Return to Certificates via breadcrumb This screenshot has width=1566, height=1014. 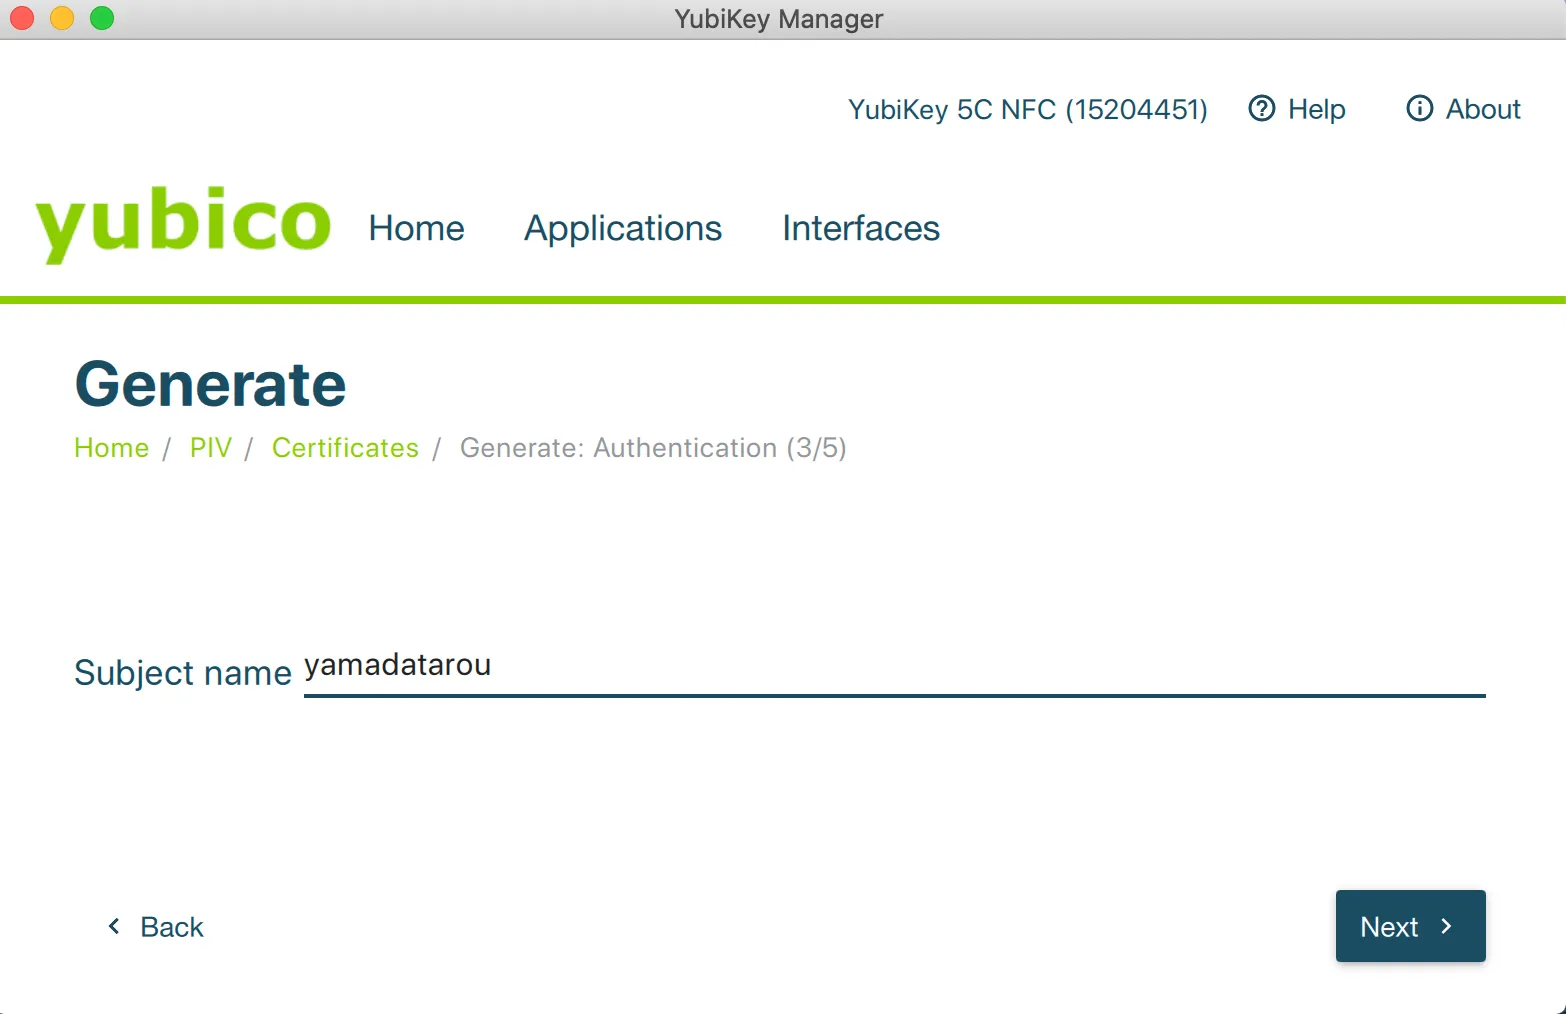[345, 448]
